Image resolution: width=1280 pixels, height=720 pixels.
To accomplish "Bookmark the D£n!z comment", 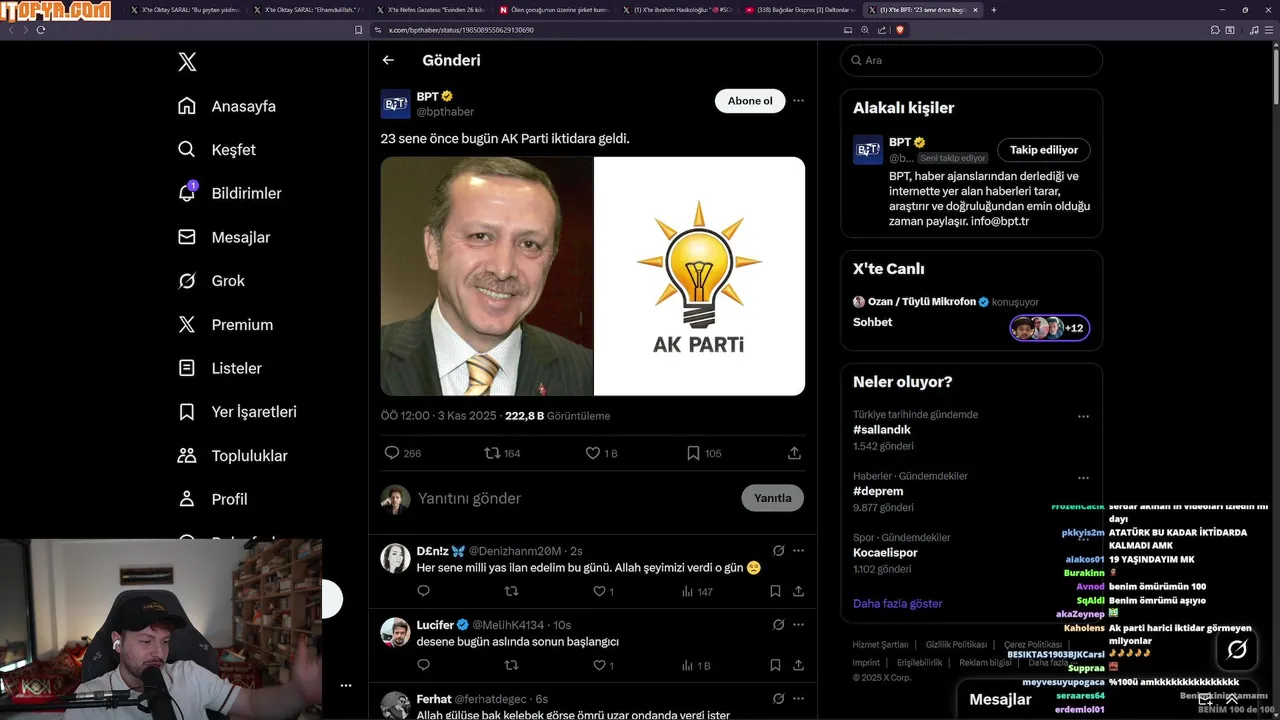I will point(775,591).
